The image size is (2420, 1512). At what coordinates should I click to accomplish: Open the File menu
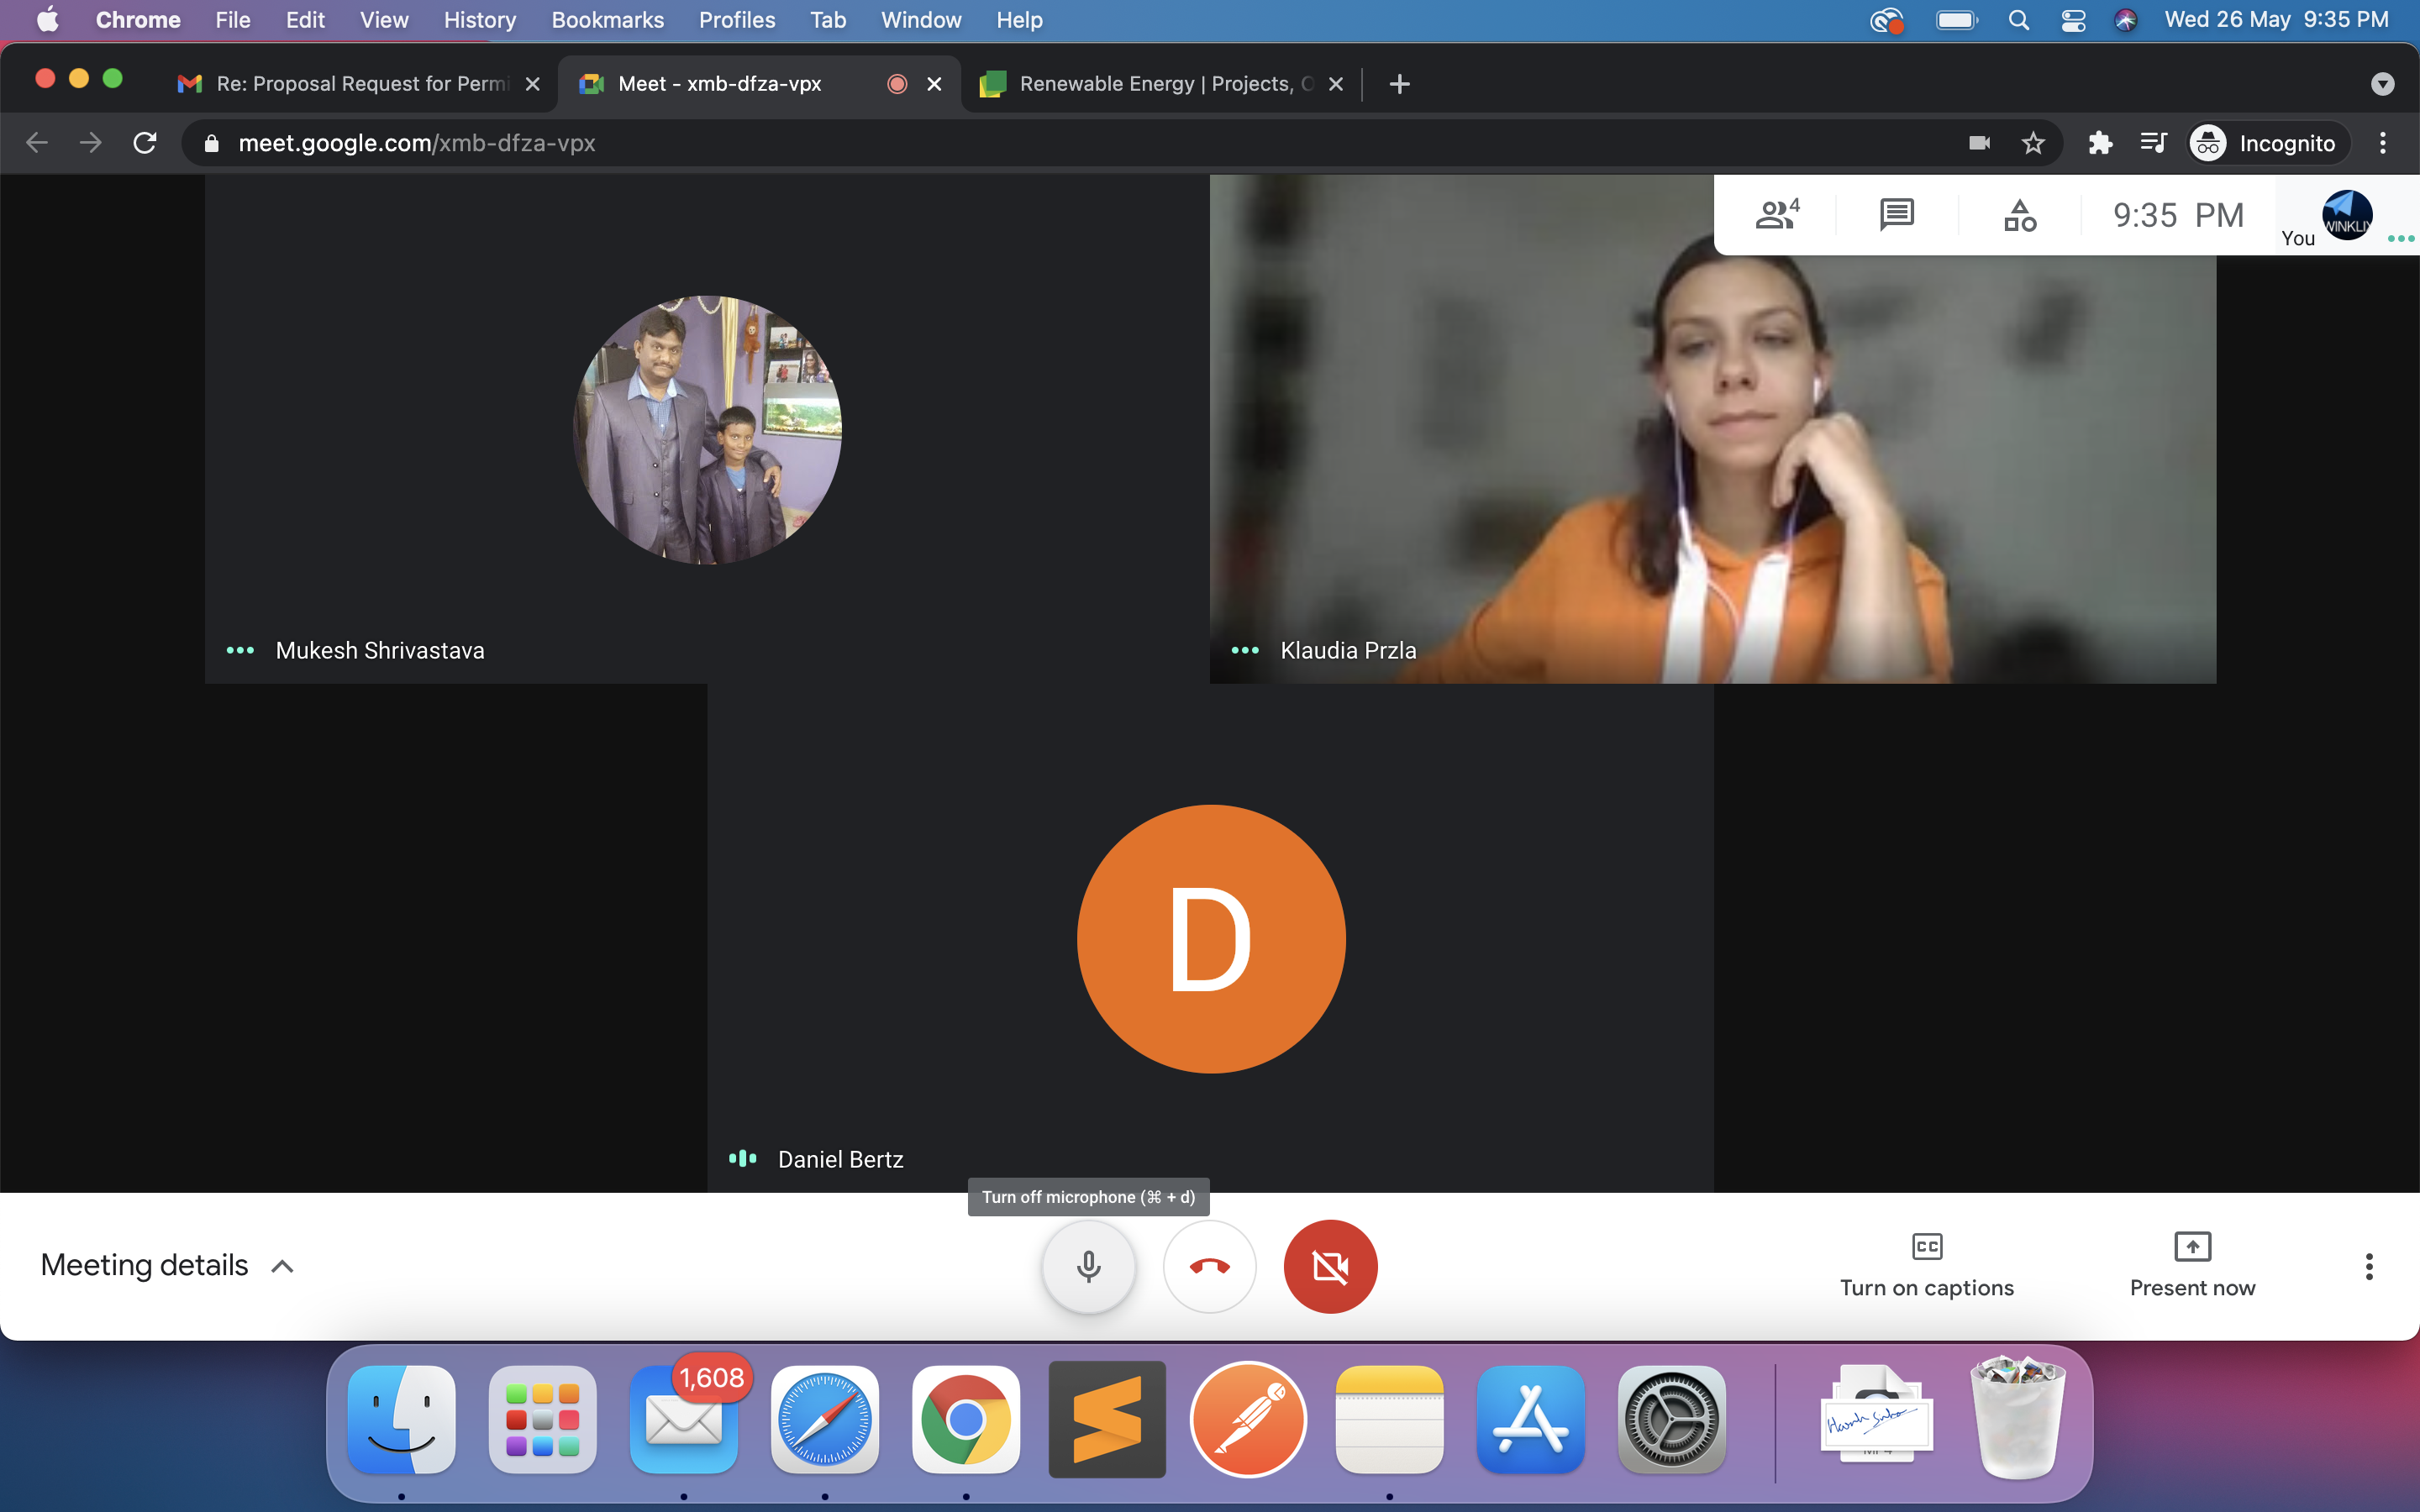click(x=233, y=20)
